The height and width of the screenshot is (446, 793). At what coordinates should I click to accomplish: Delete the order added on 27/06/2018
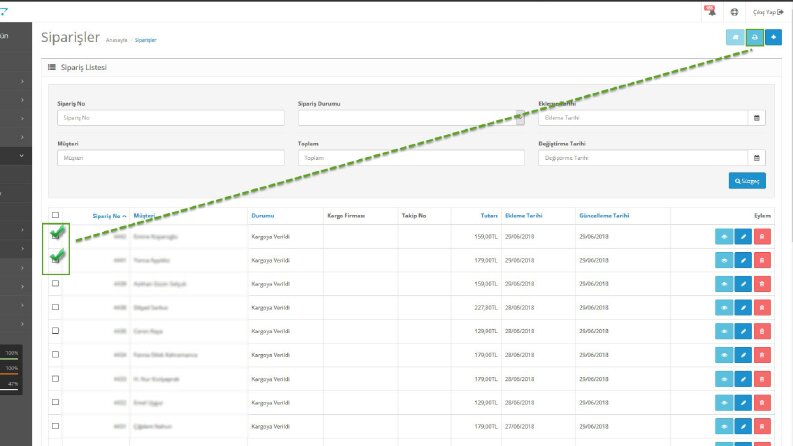pos(762,426)
